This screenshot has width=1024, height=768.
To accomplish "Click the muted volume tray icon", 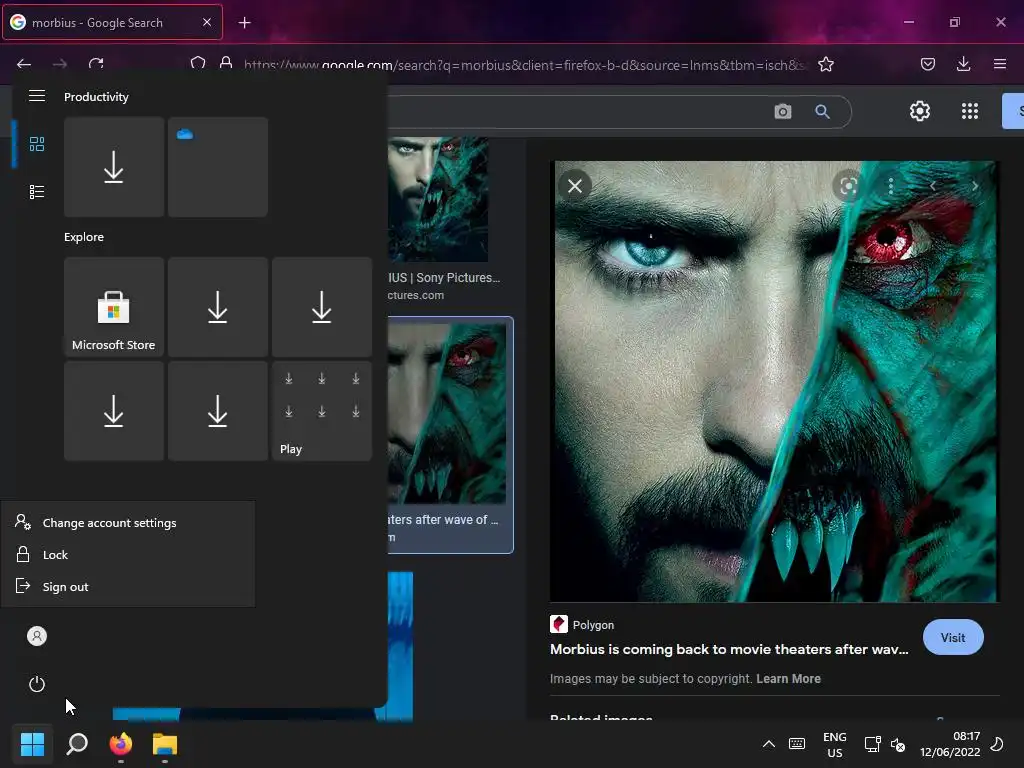I will [x=898, y=744].
